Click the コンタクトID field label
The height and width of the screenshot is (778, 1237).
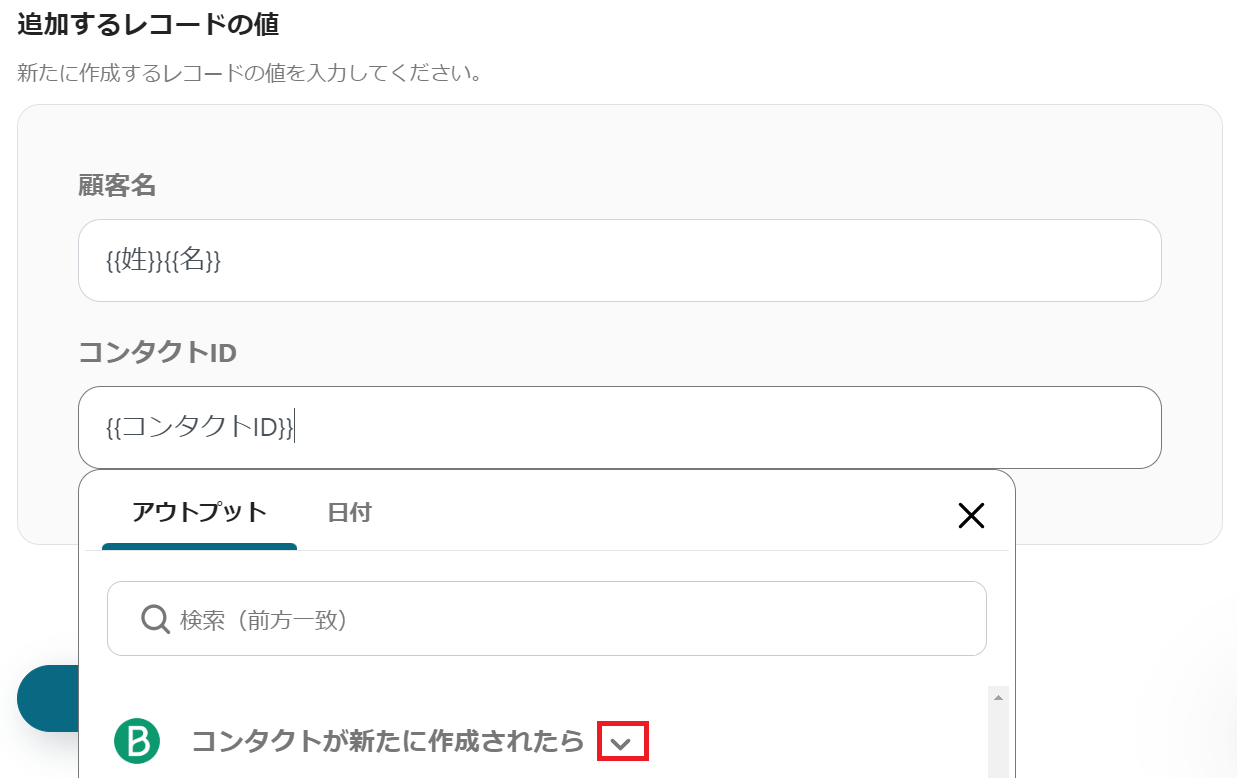[x=157, y=353]
